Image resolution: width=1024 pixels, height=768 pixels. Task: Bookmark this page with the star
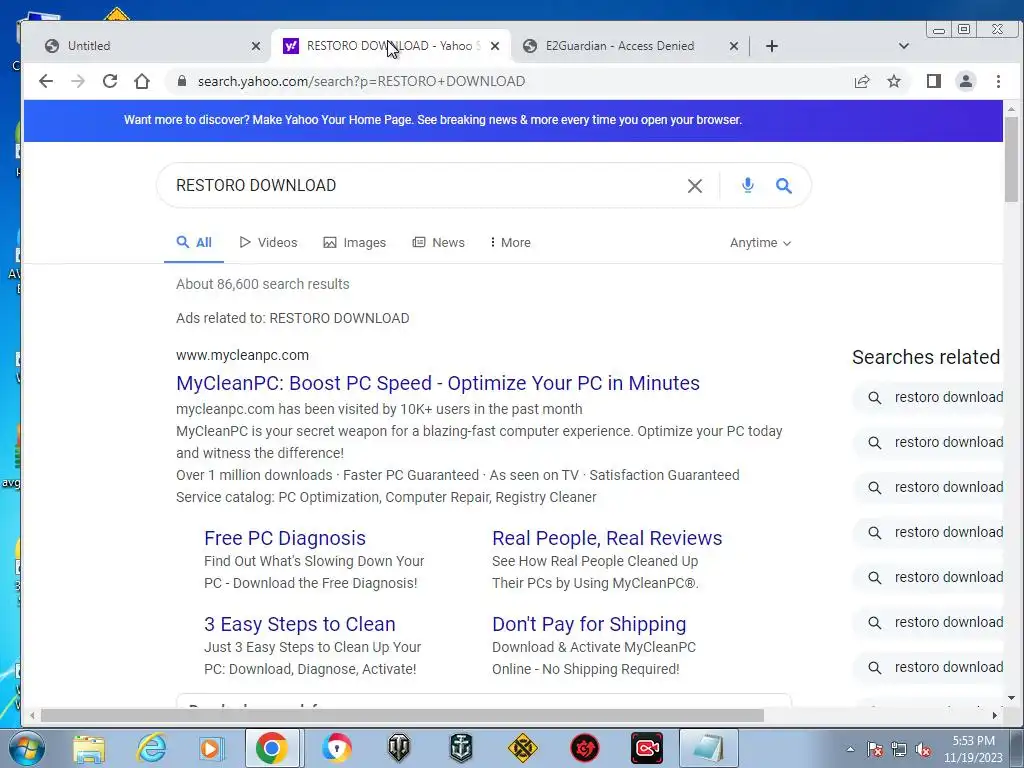894,81
